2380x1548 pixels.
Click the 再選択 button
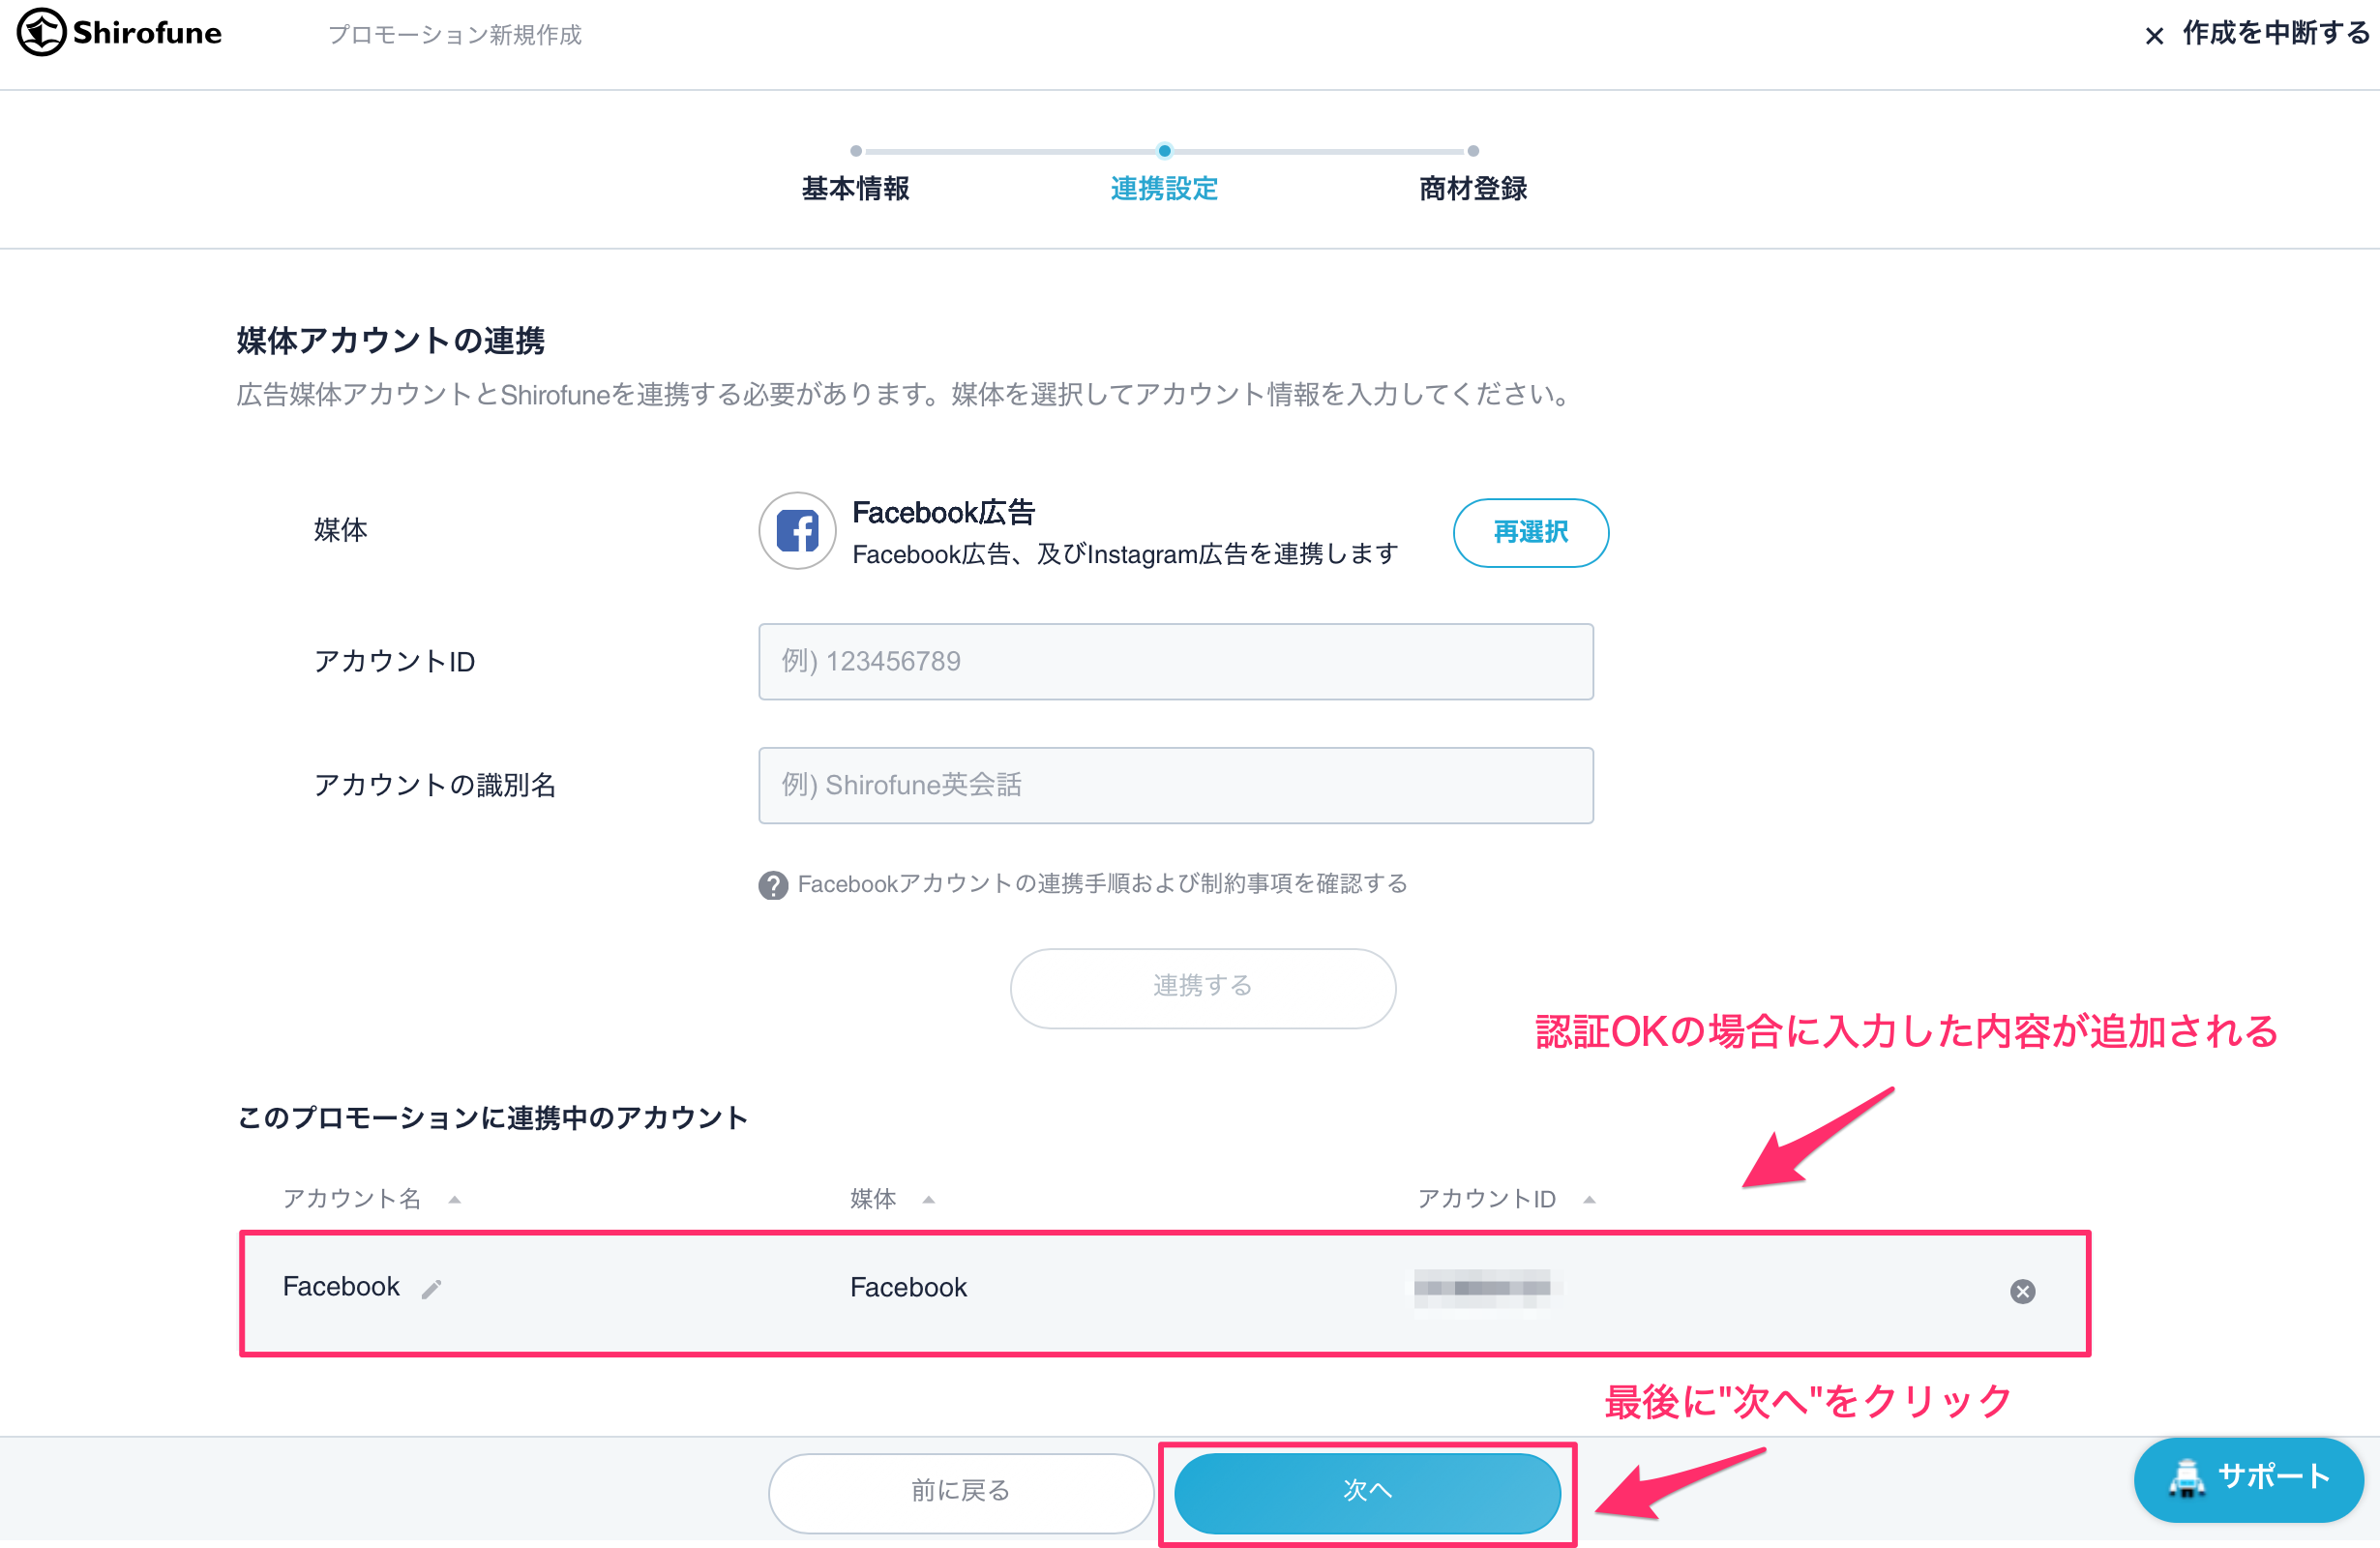[1530, 532]
